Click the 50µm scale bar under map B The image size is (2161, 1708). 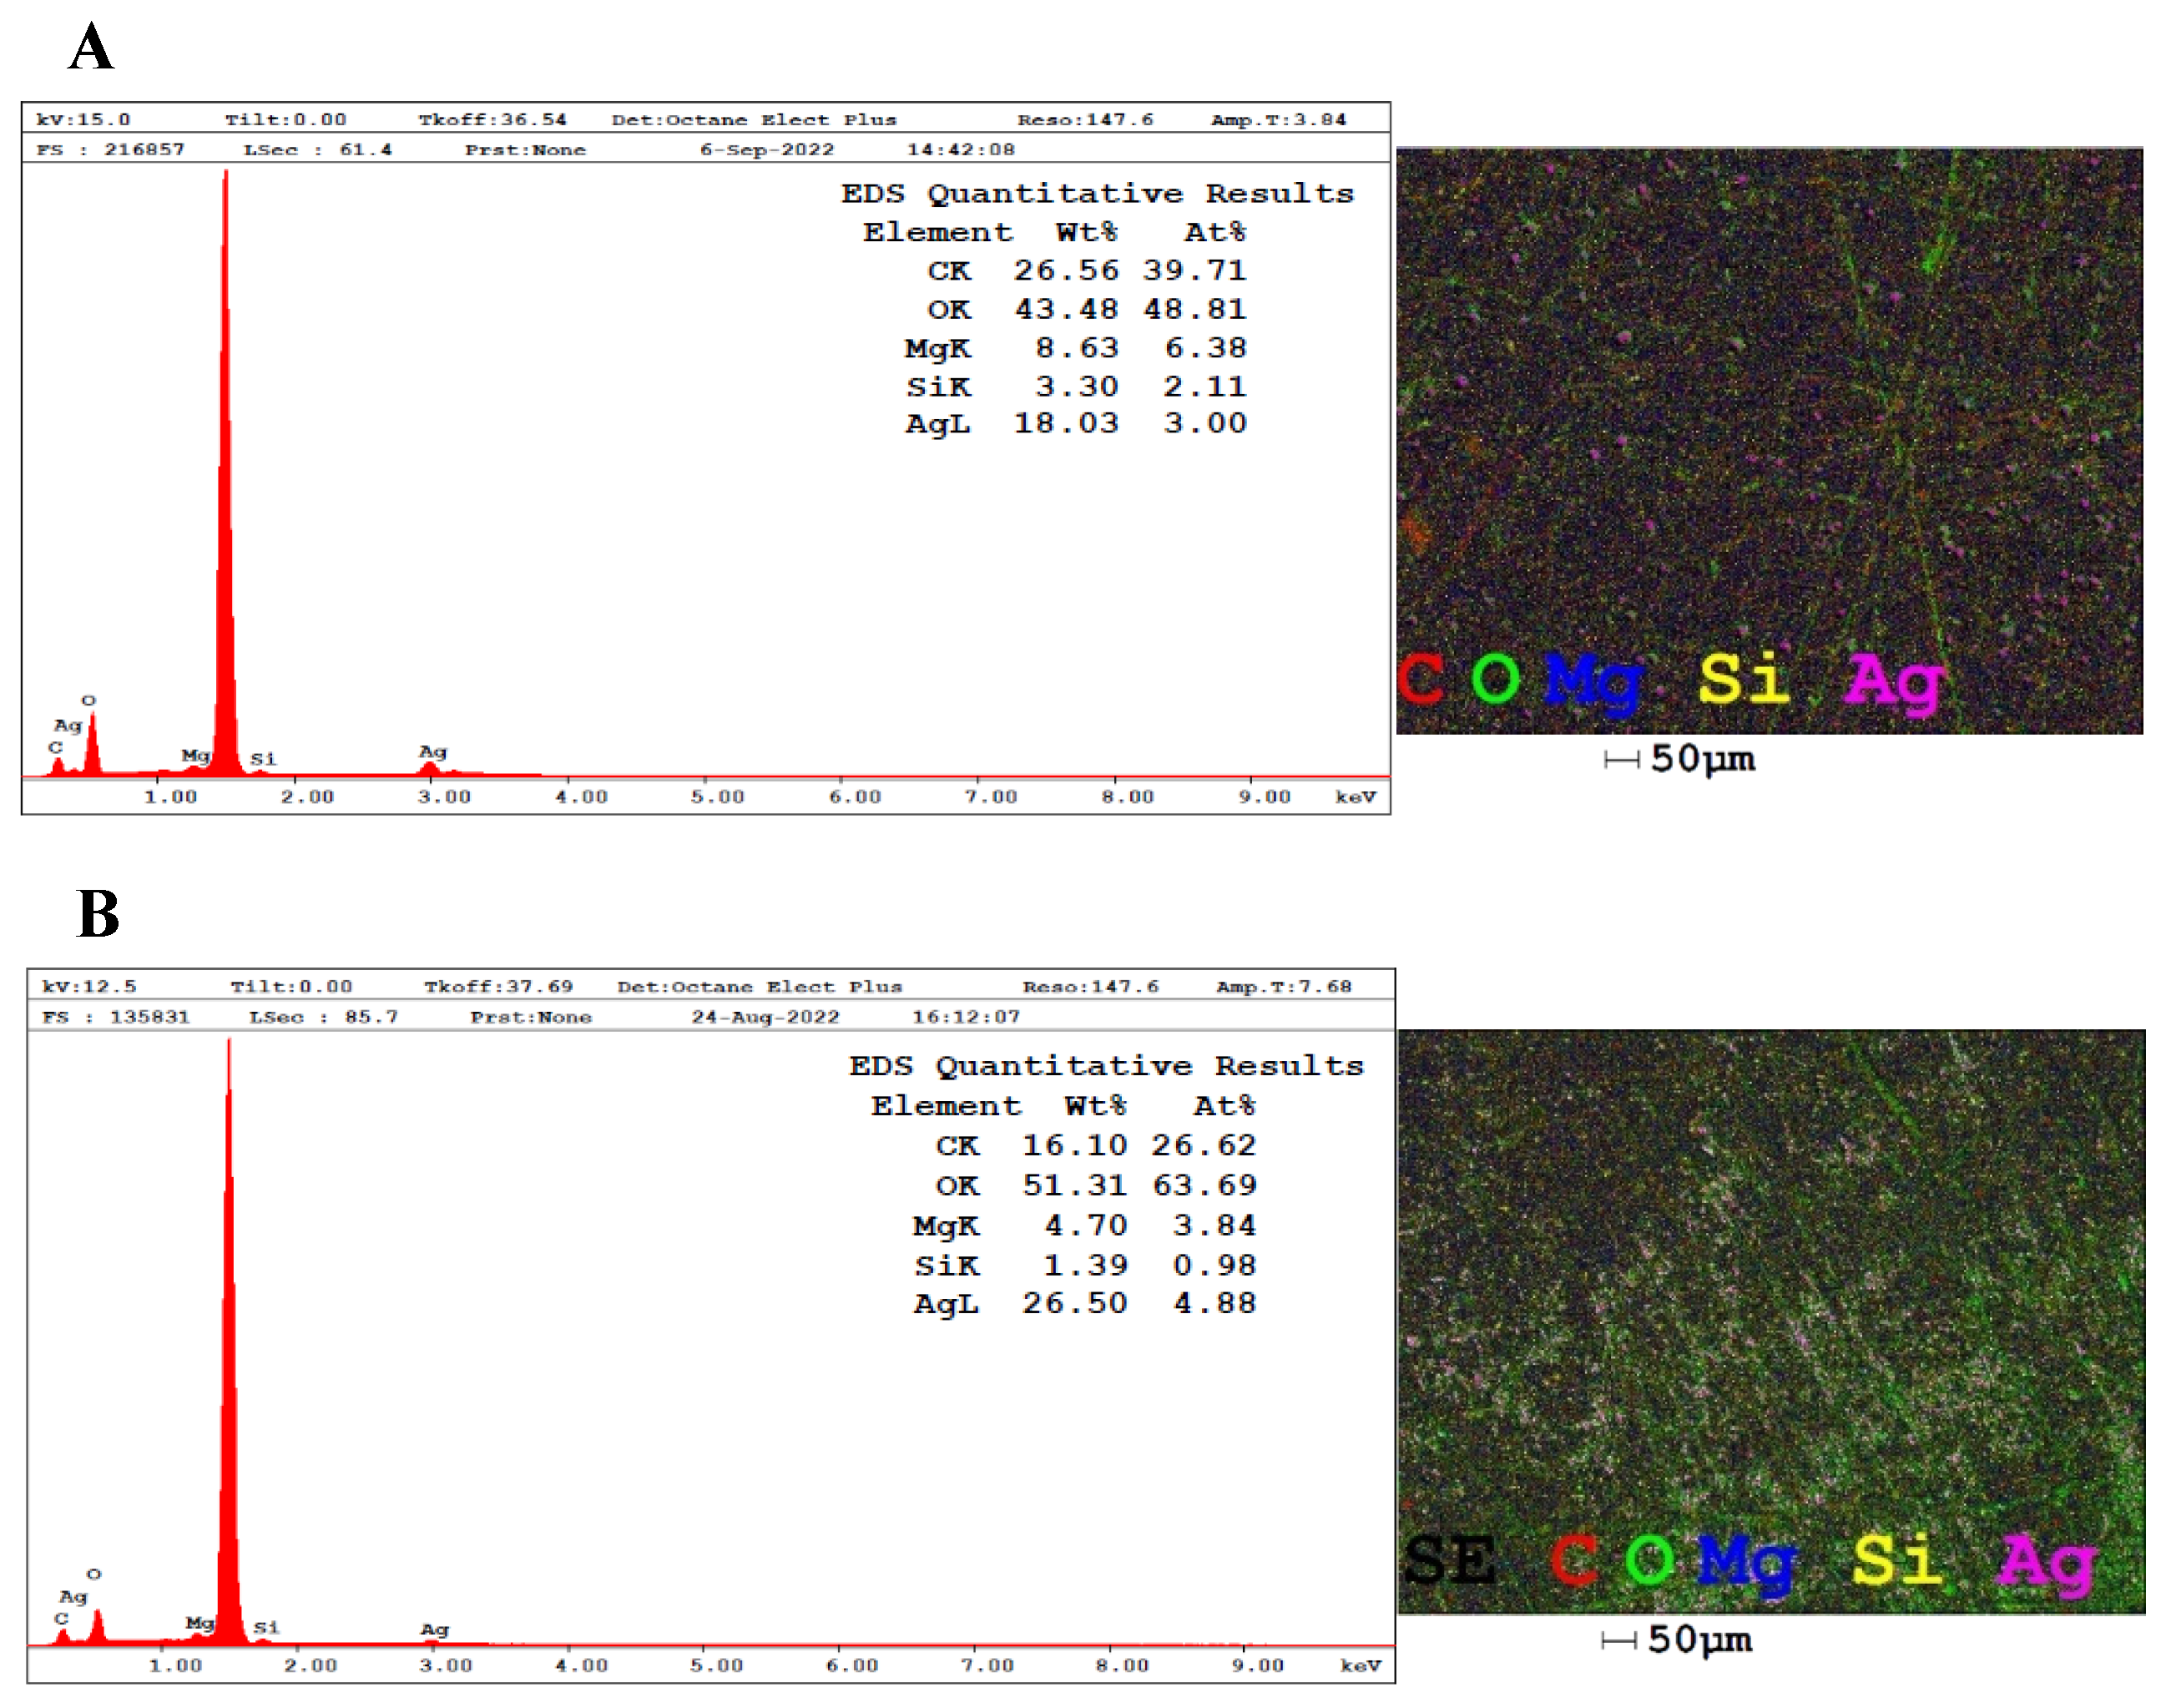tap(1677, 1640)
